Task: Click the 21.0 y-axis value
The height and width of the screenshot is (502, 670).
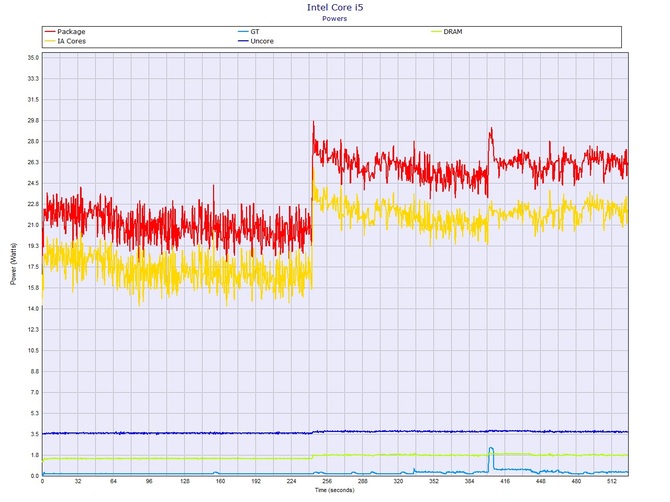Action: [x=33, y=225]
